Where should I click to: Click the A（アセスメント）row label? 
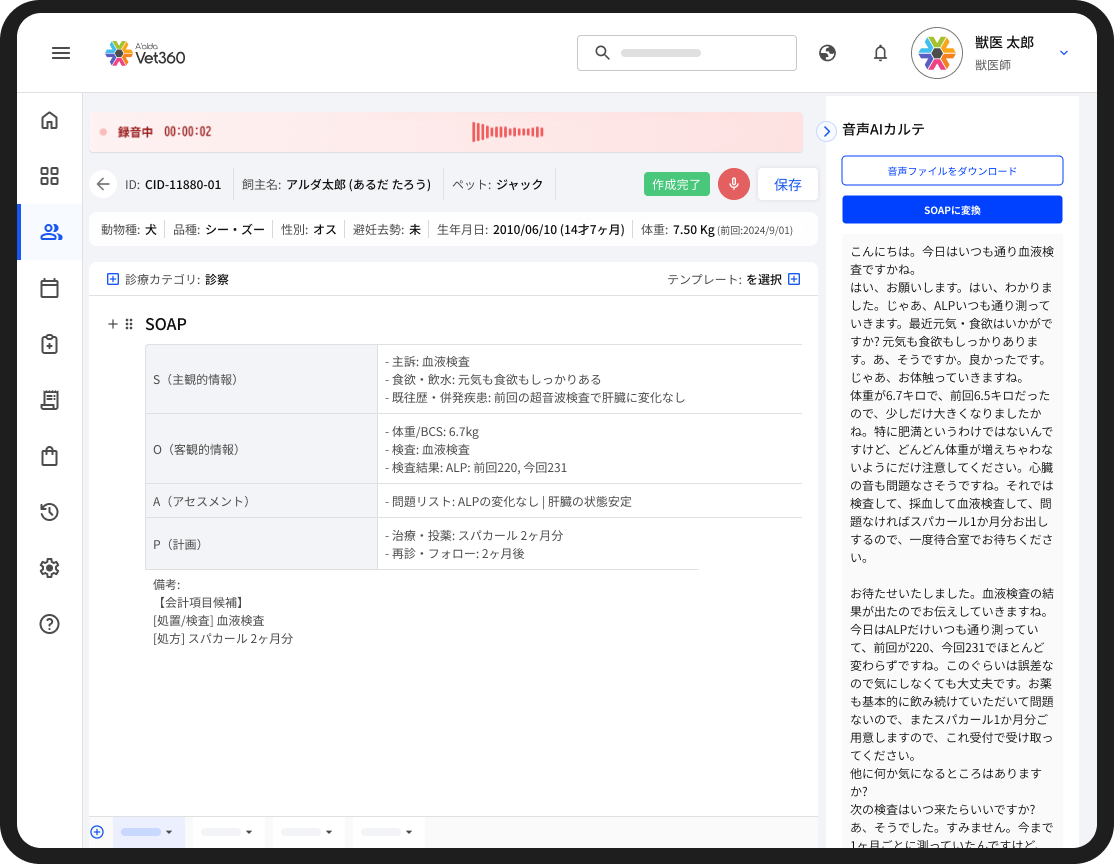click(x=202, y=501)
